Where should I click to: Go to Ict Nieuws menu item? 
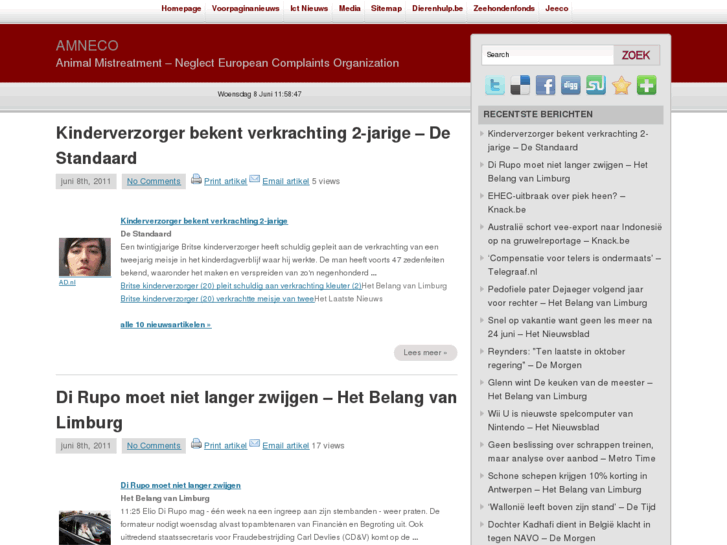[x=309, y=8]
